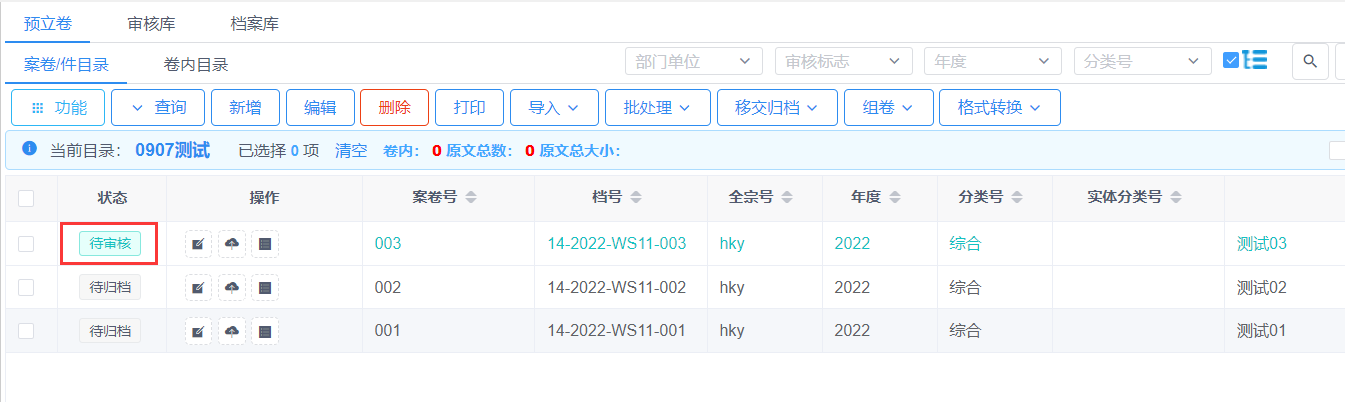Screen dimensions: 1345x402
Task: Click the tree view icon beside the filters
Action: (x=1256, y=61)
